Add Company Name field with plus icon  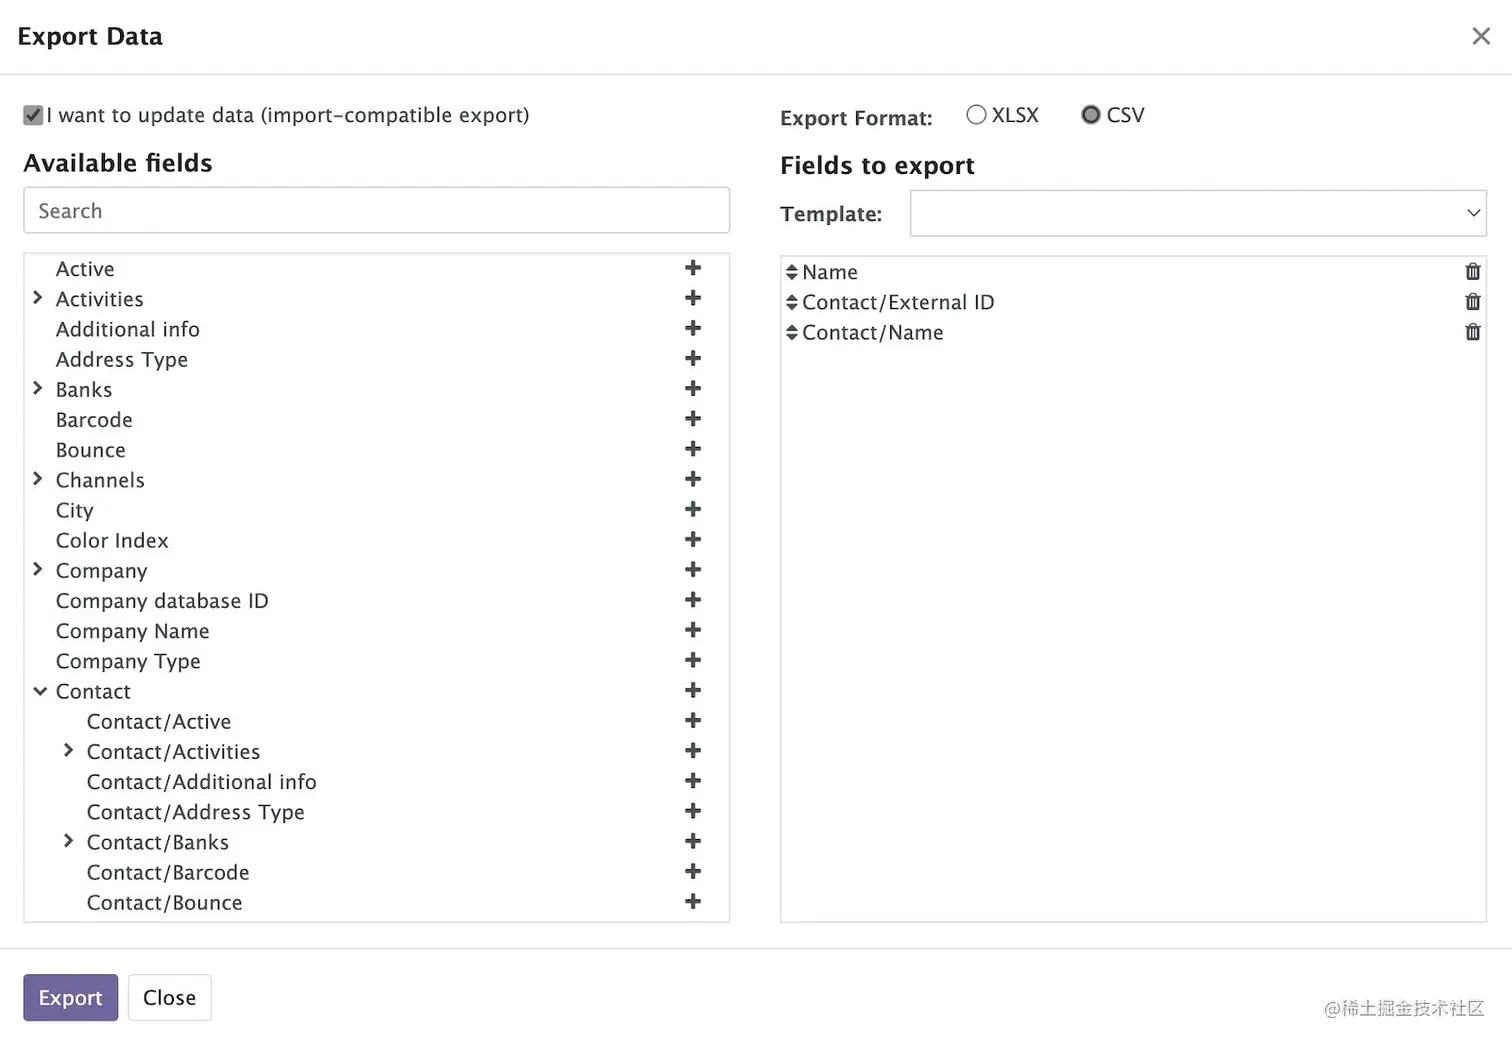(693, 630)
